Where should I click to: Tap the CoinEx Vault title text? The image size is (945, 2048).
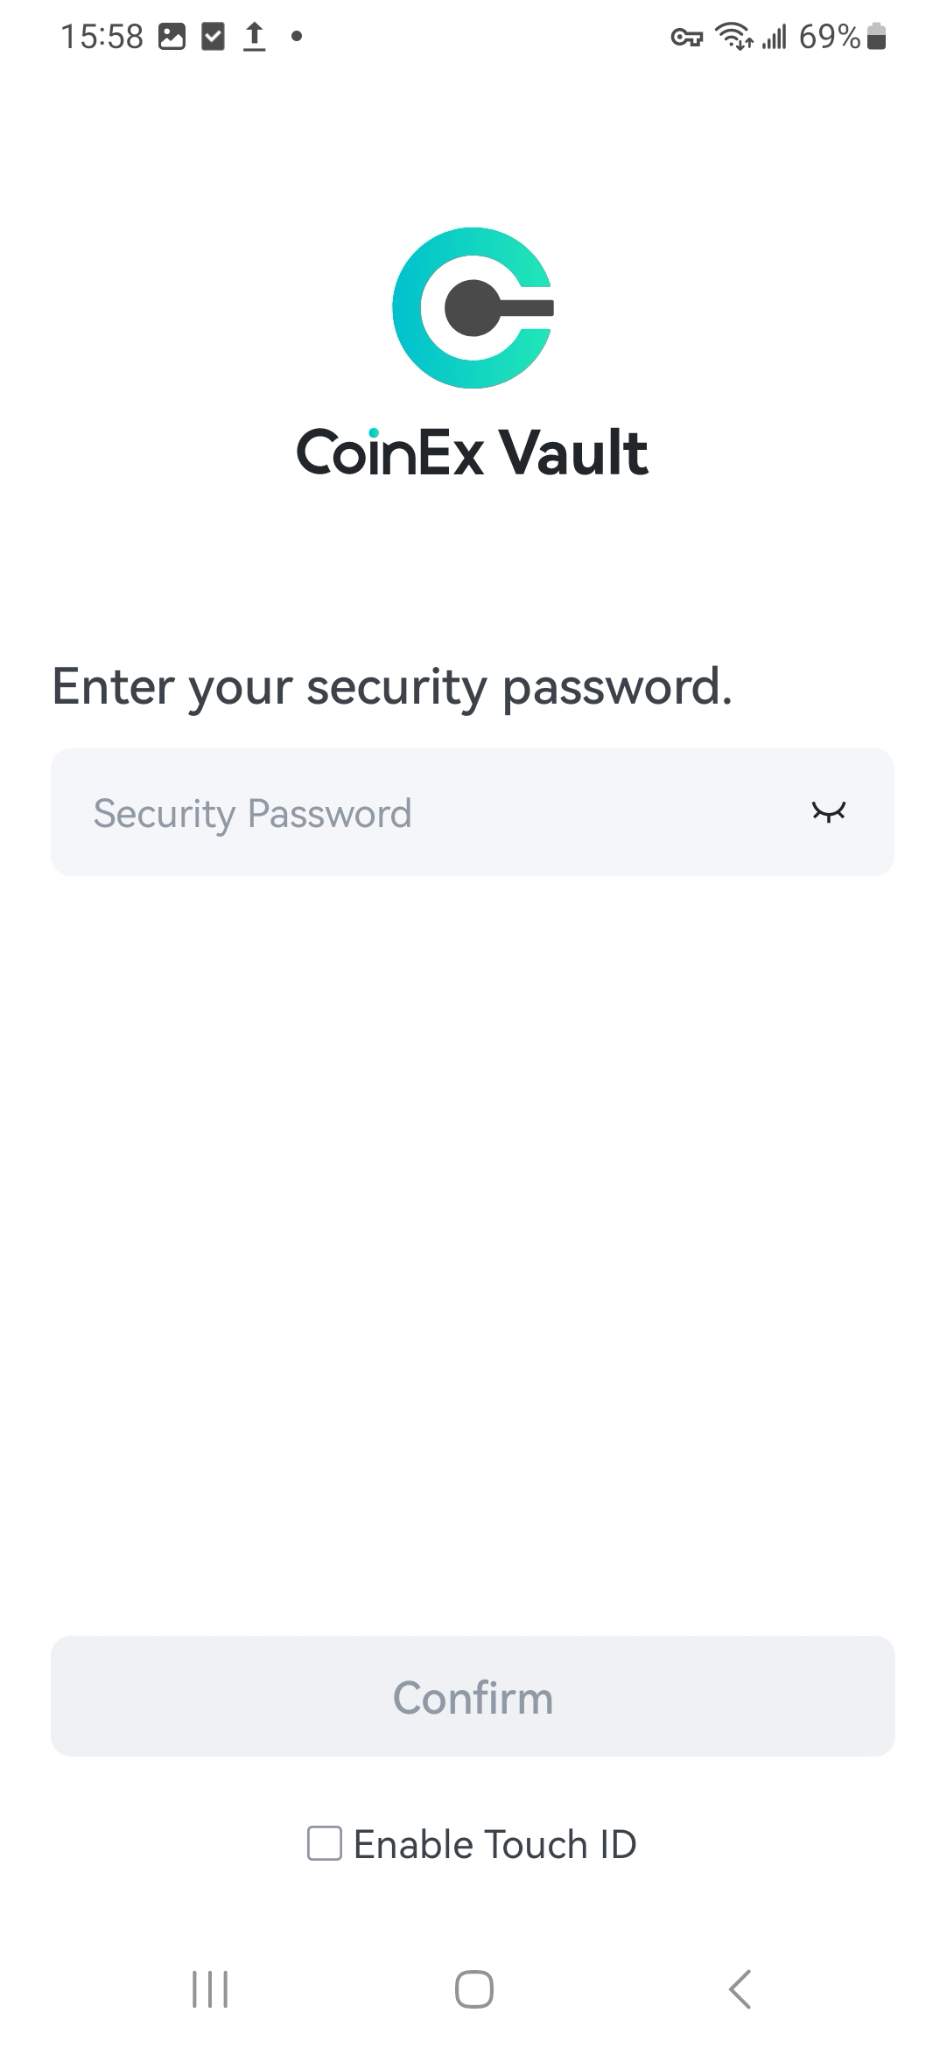pos(472,452)
